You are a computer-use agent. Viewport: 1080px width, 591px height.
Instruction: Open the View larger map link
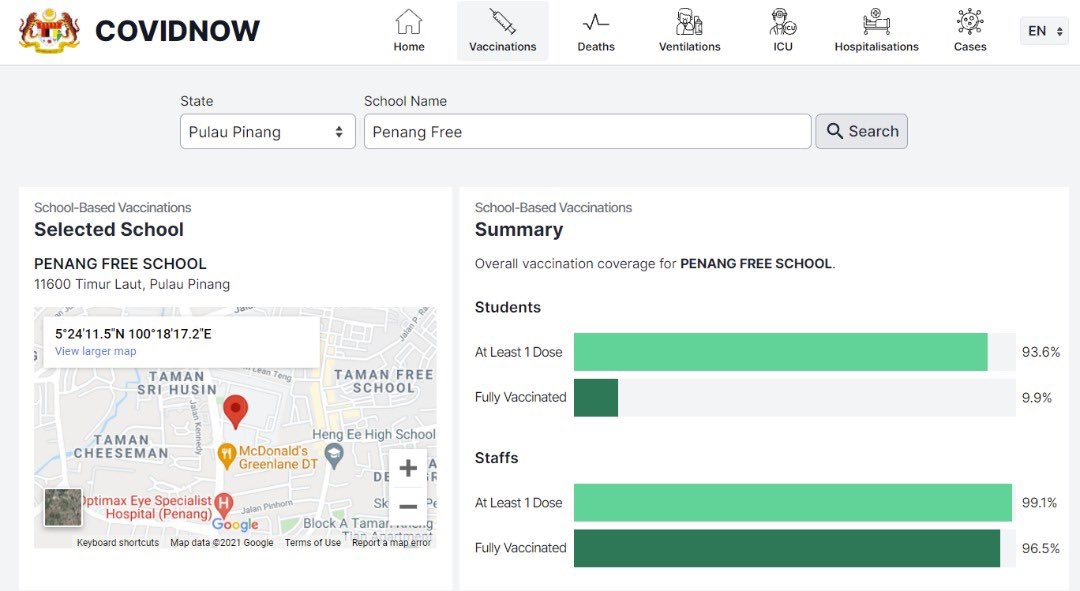click(95, 351)
